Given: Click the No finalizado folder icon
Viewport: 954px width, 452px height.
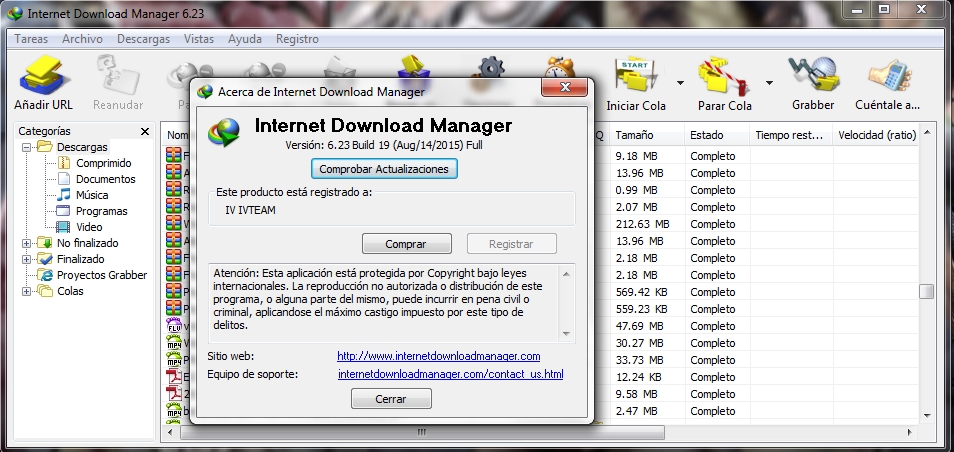Looking at the screenshot, I should coord(44,243).
